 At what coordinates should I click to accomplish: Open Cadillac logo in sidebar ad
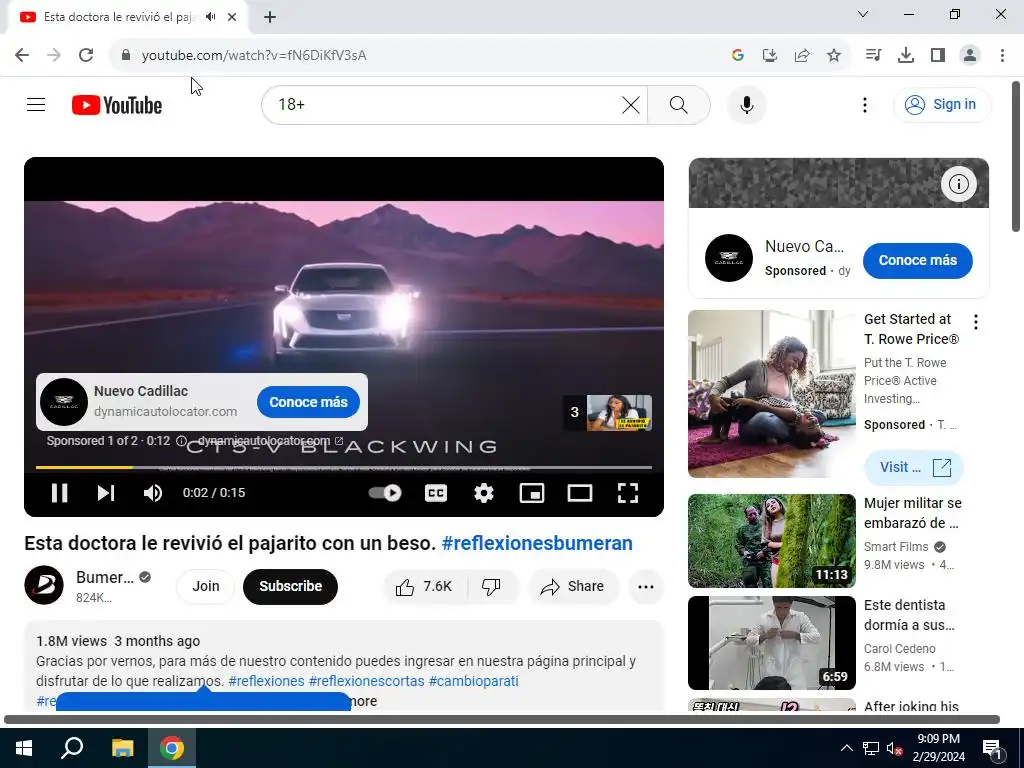coord(729,258)
